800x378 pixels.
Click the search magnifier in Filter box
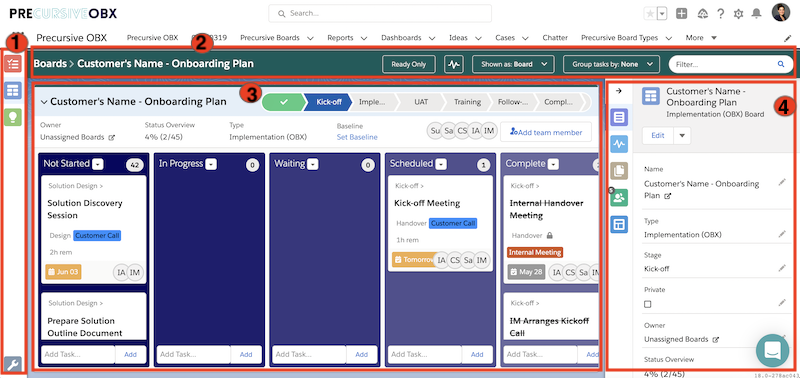(780, 64)
